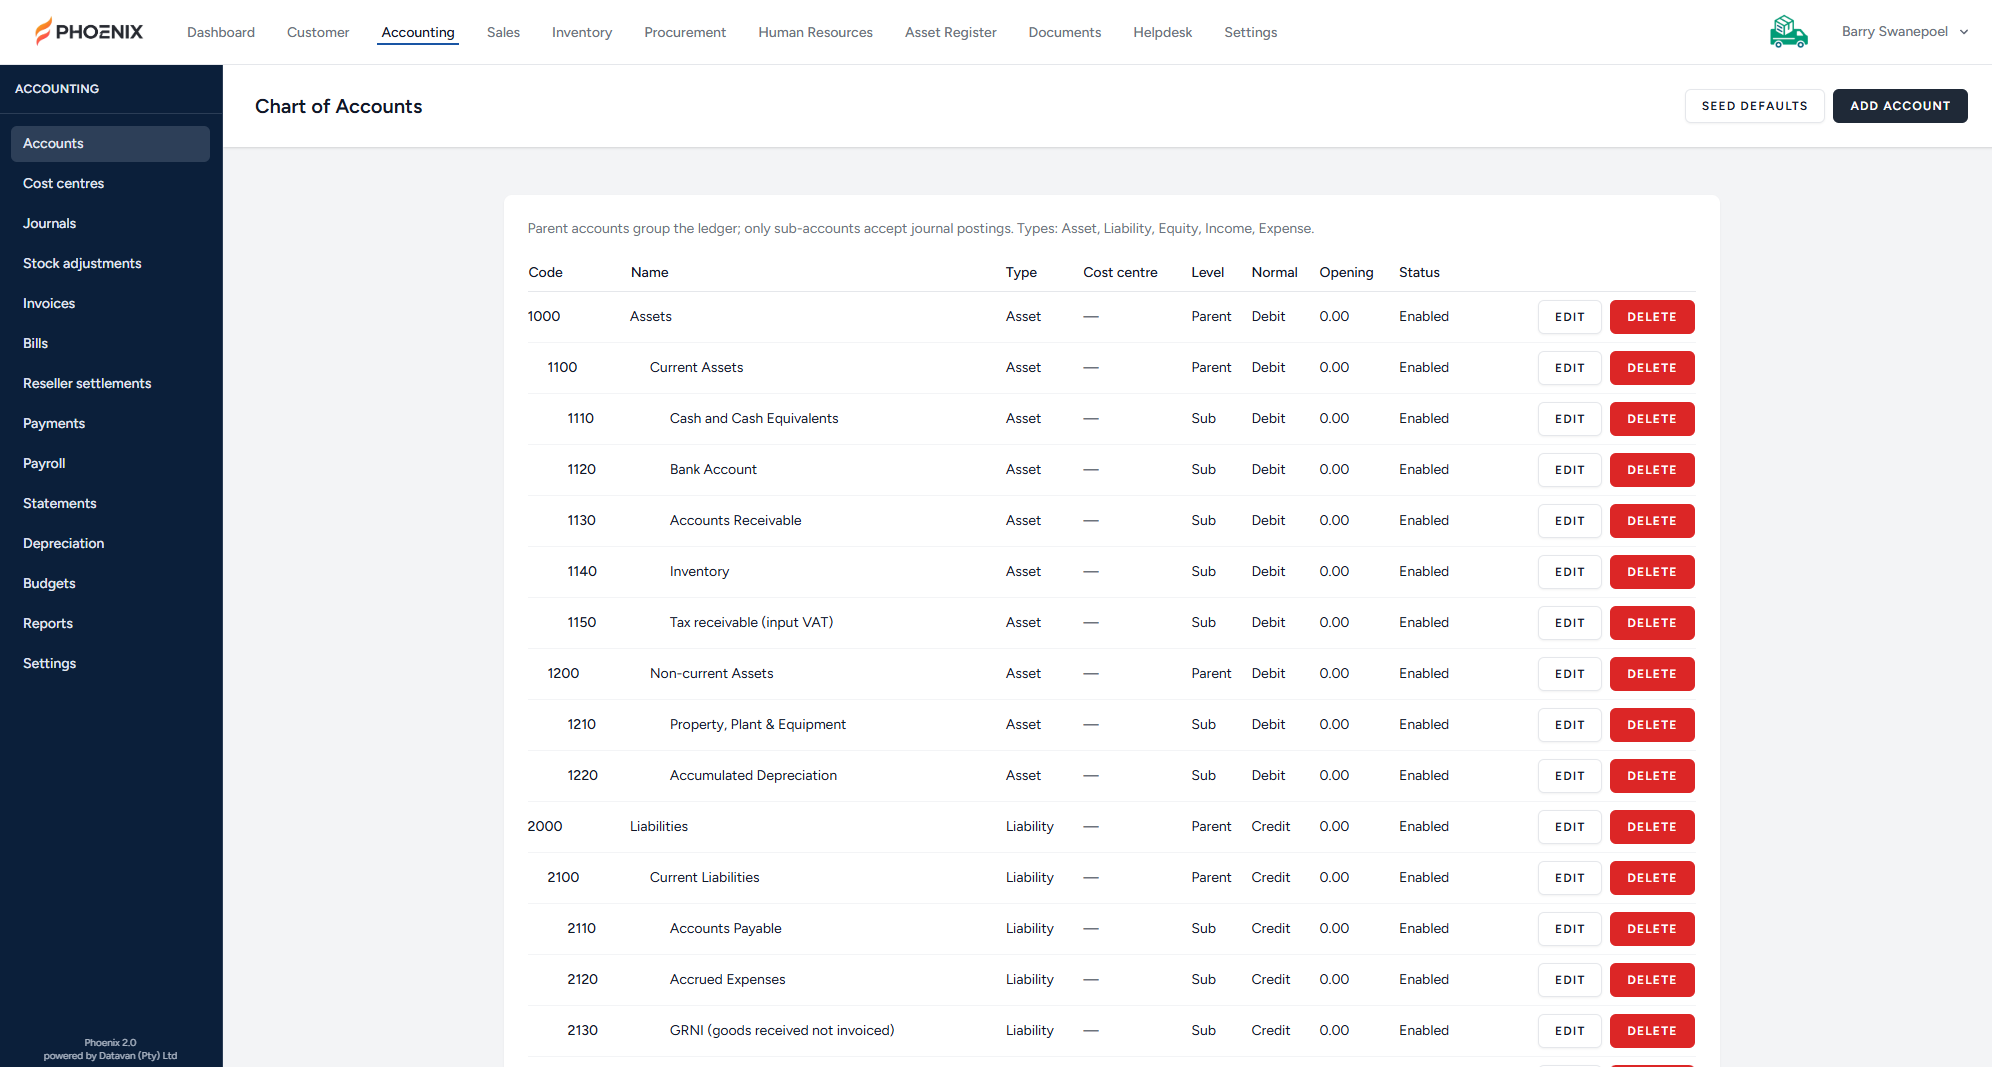Open Budgets in the sidebar
The height and width of the screenshot is (1067, 1992).
click(110, 584)
